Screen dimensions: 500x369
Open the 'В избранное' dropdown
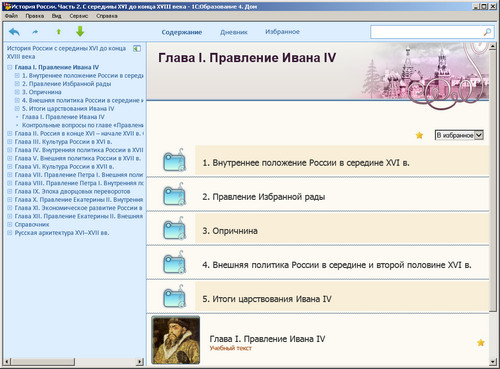459,135
